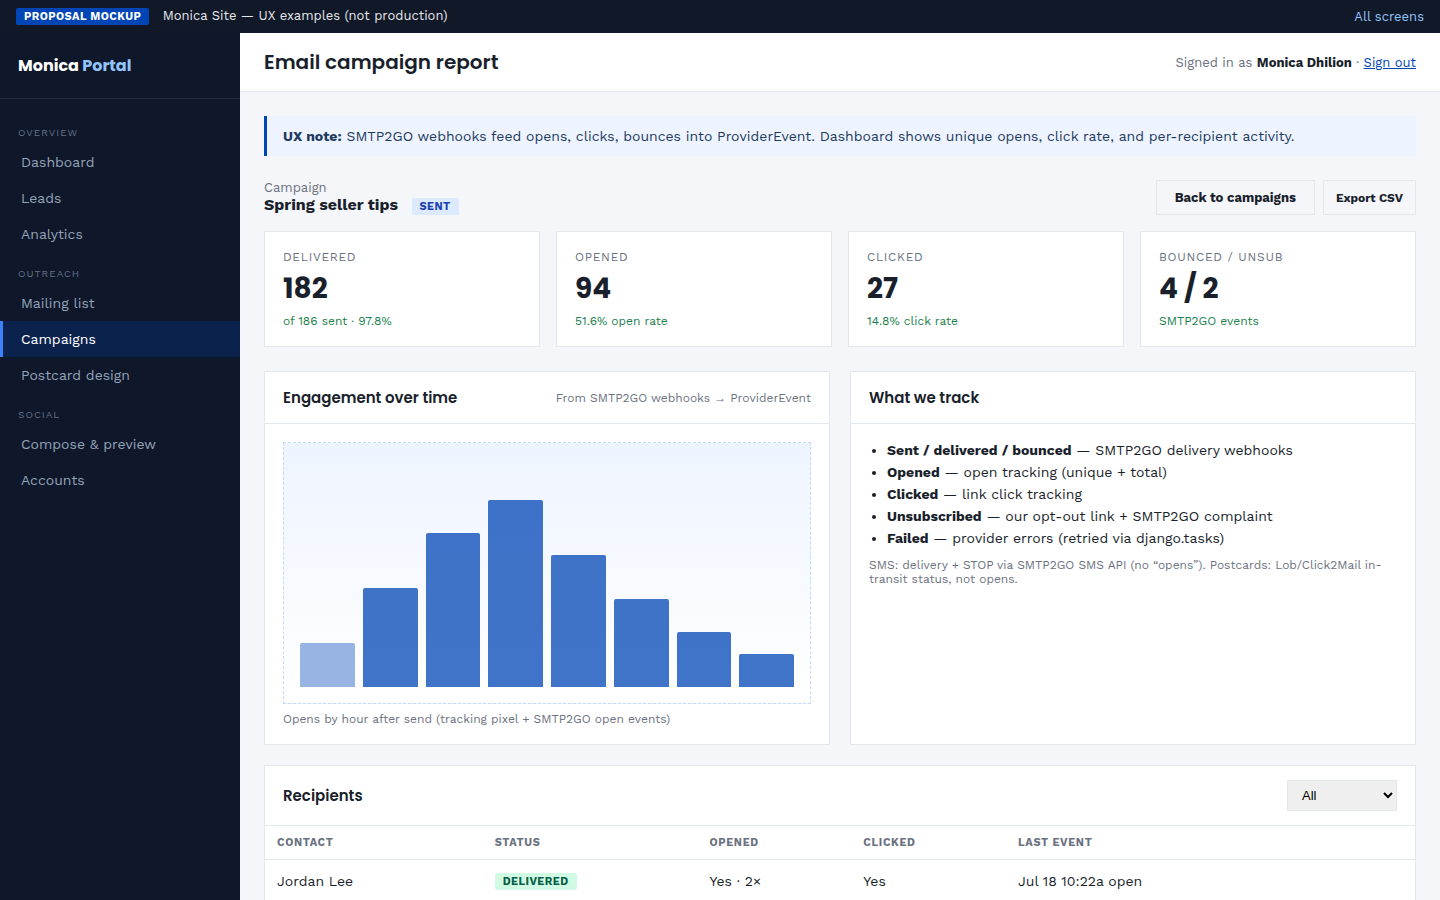1440x900 pixels.
Task: Click the light blue first chart bar
Action: pos(327,665)
